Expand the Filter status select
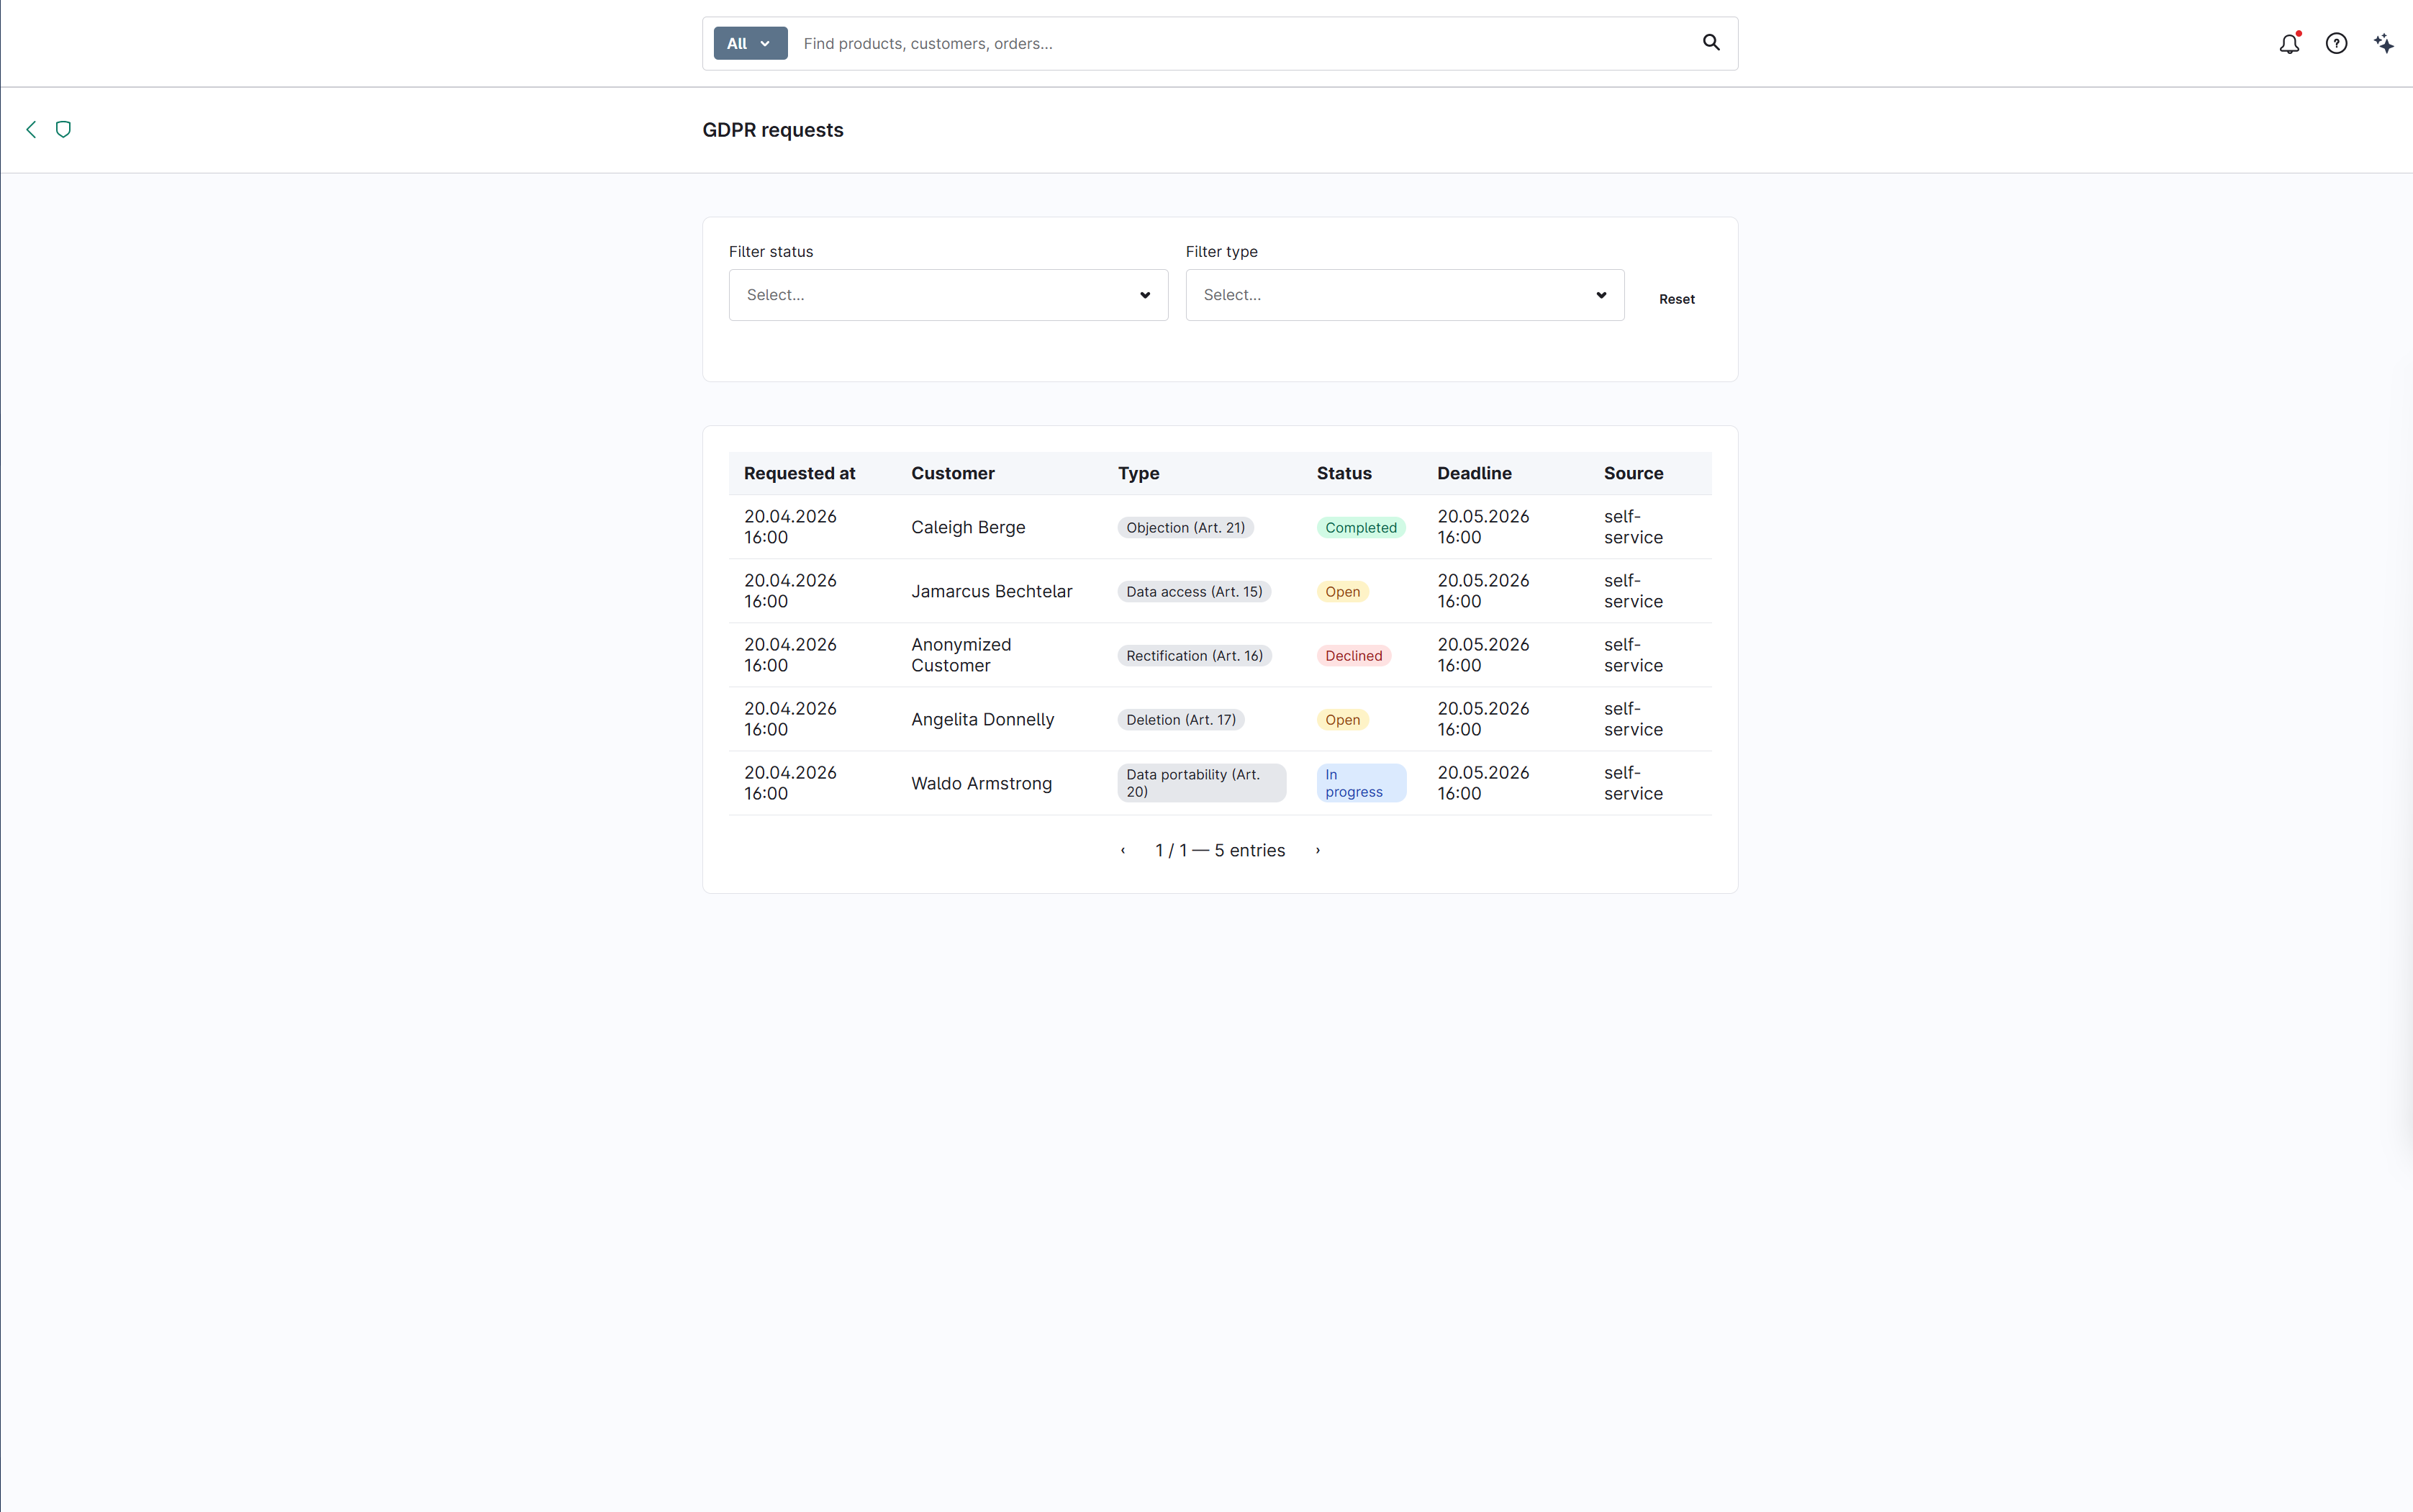 [948, 295]
